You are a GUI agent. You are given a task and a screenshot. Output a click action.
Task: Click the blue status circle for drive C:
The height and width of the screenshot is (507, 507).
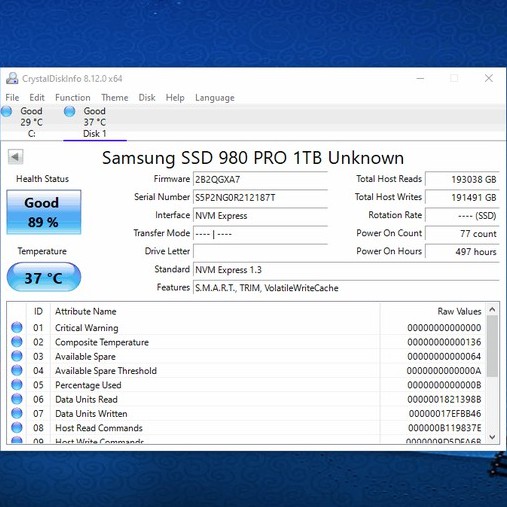point(6,111)
